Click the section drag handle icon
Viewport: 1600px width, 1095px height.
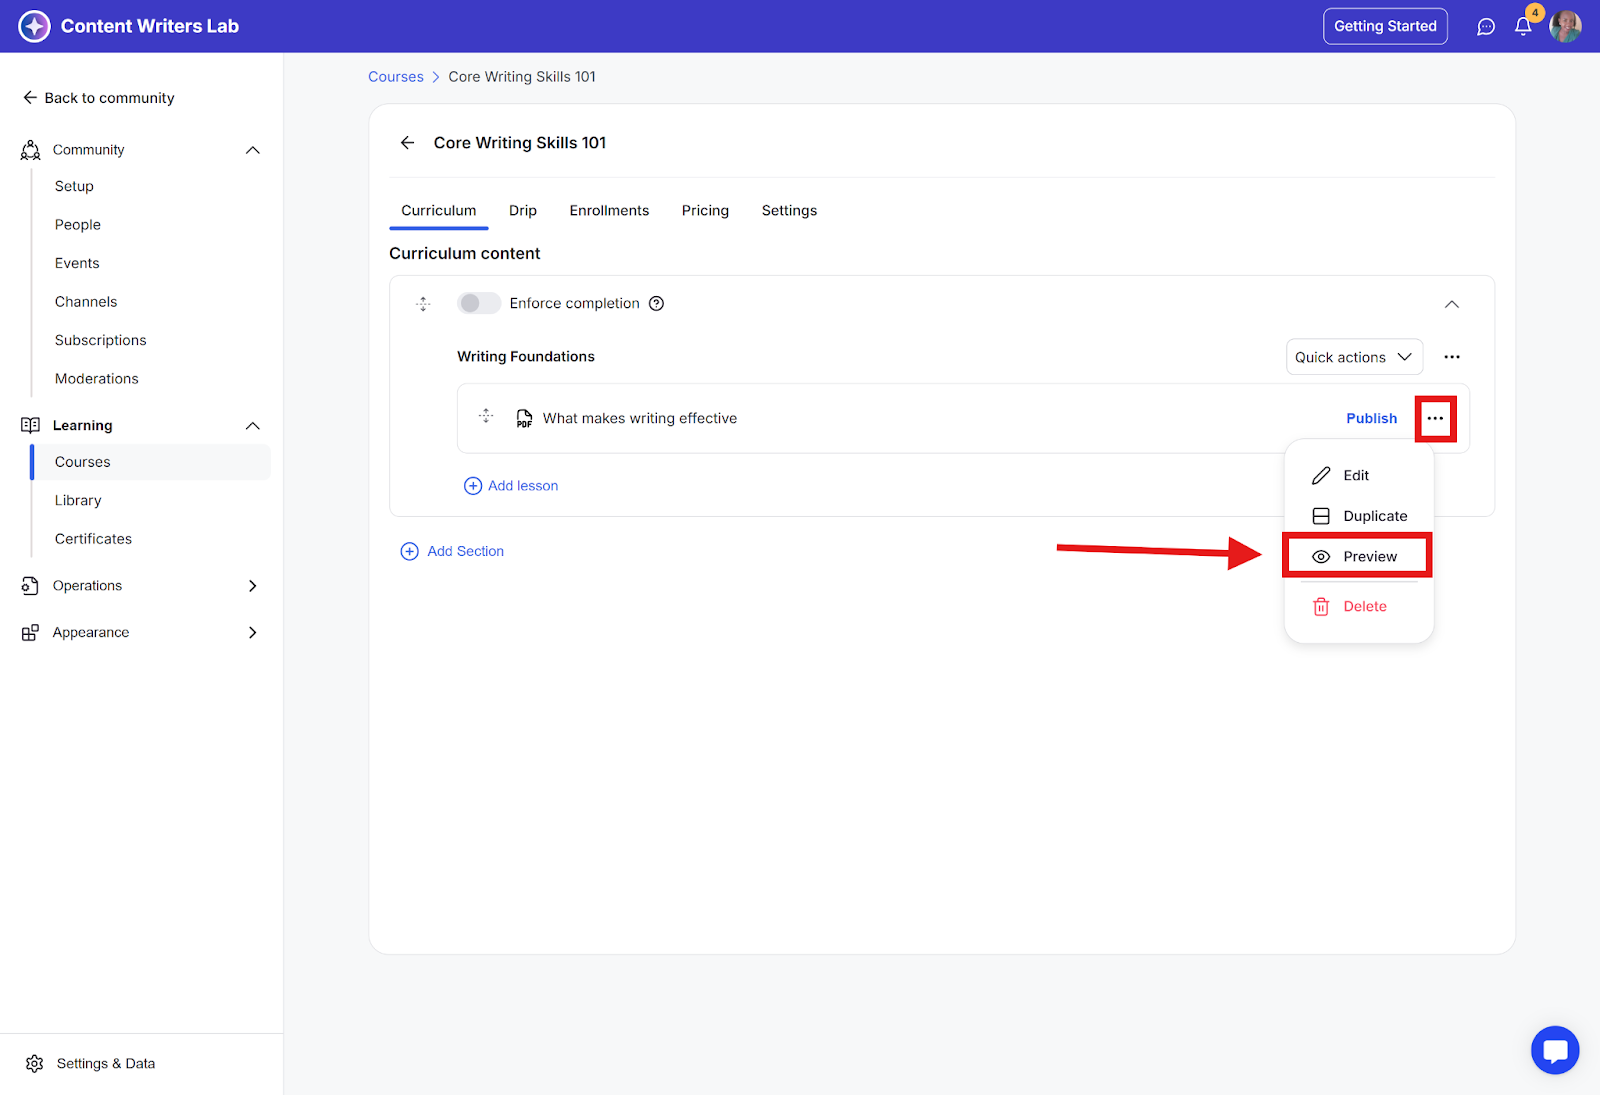423,304
